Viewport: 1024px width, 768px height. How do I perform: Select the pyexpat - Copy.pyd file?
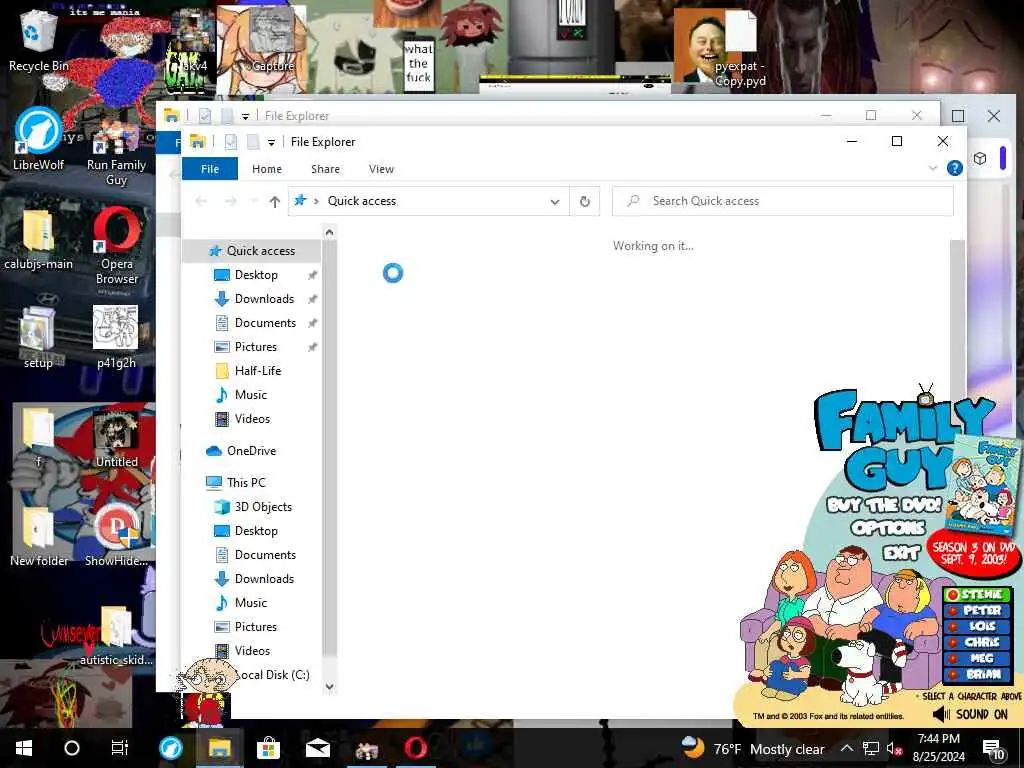(x=739, y=49)
